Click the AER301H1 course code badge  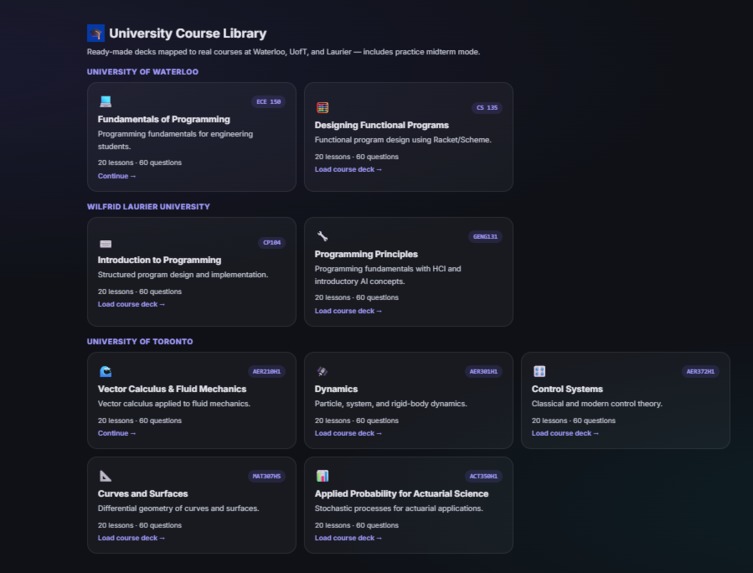(x=484, y=371)
